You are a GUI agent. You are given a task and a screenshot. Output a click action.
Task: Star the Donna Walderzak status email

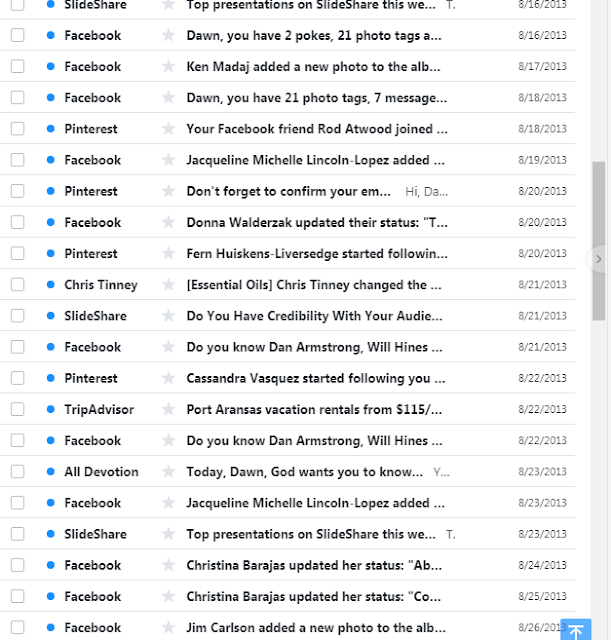tap(168, 222)
